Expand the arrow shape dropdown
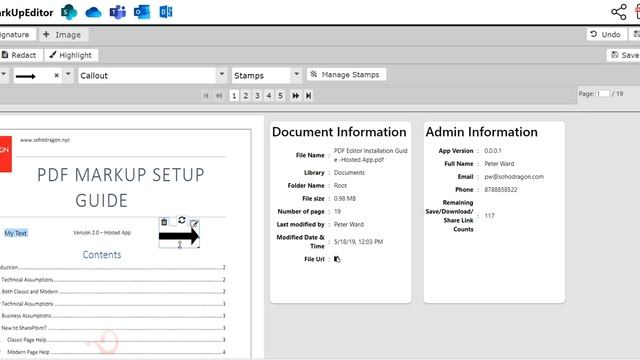The height and width of the screenshot is (360, 640). click(x=68, y=75)
